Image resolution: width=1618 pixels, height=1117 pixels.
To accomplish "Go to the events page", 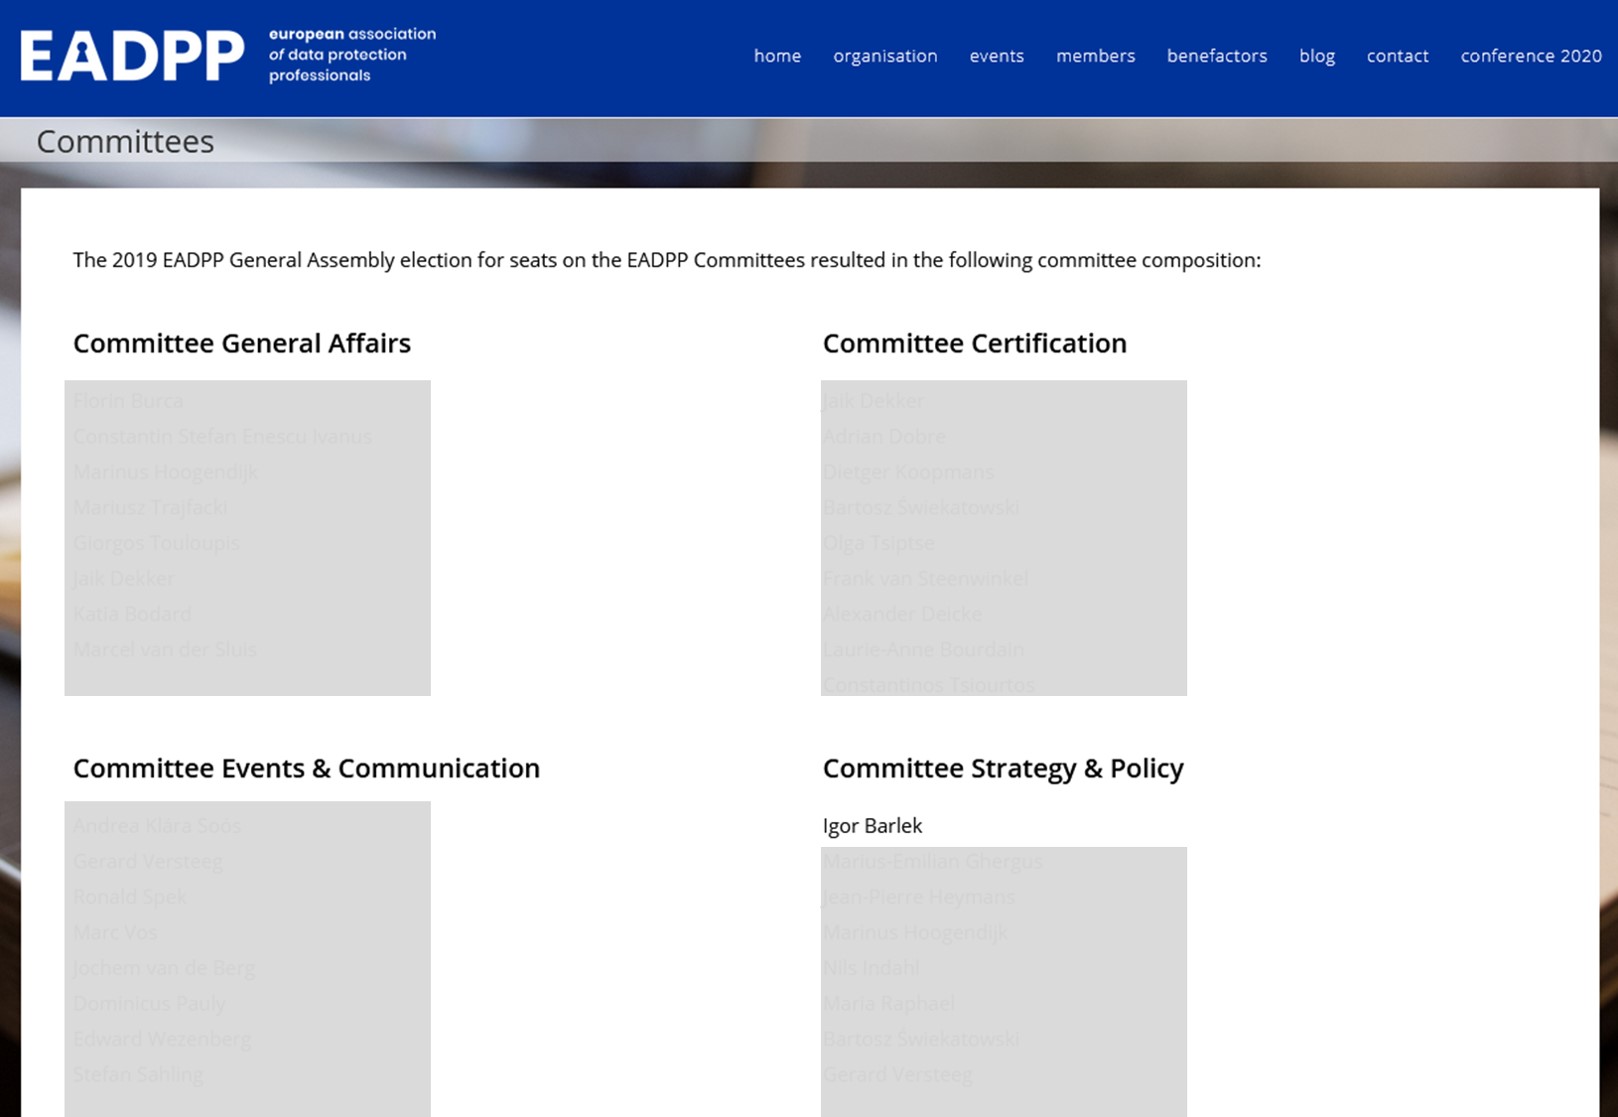I will (x=996, y=56).
